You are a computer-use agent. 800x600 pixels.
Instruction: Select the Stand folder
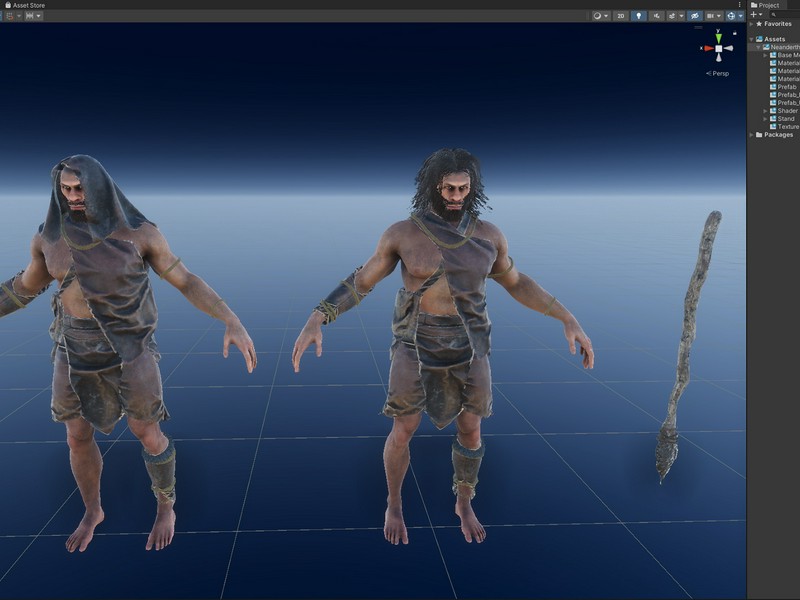[782, 119]
